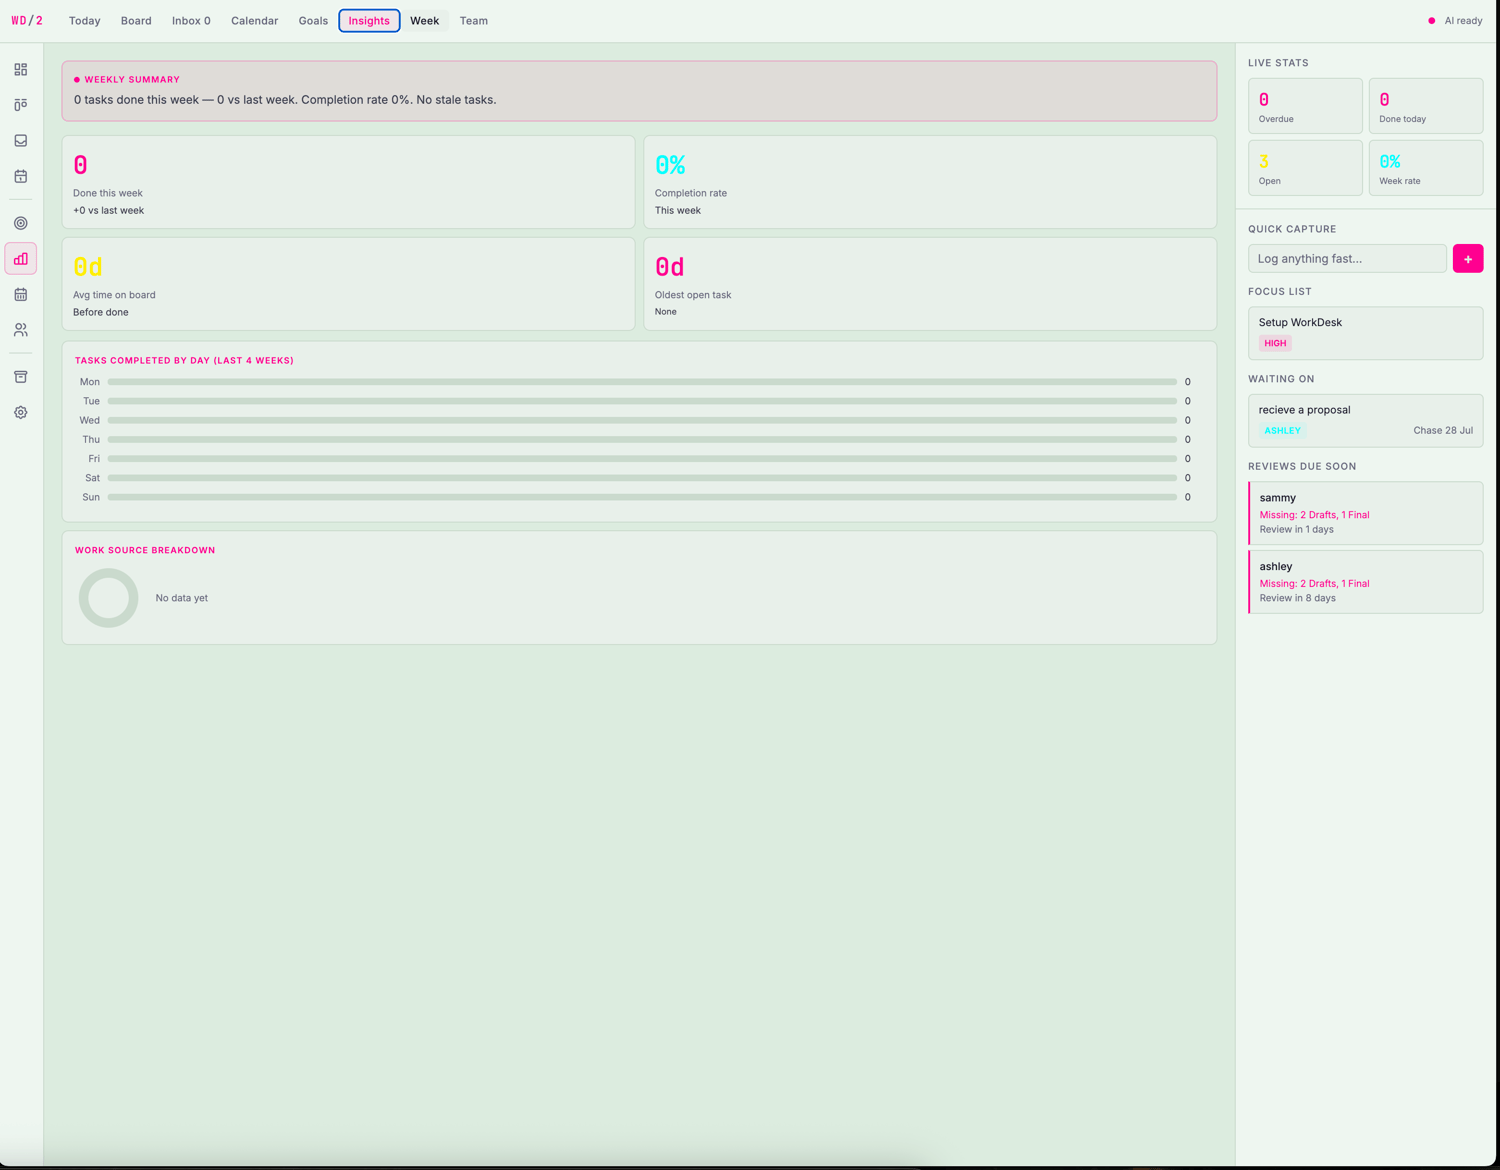Click the Fri completed tasks bar

click(642, 459)
